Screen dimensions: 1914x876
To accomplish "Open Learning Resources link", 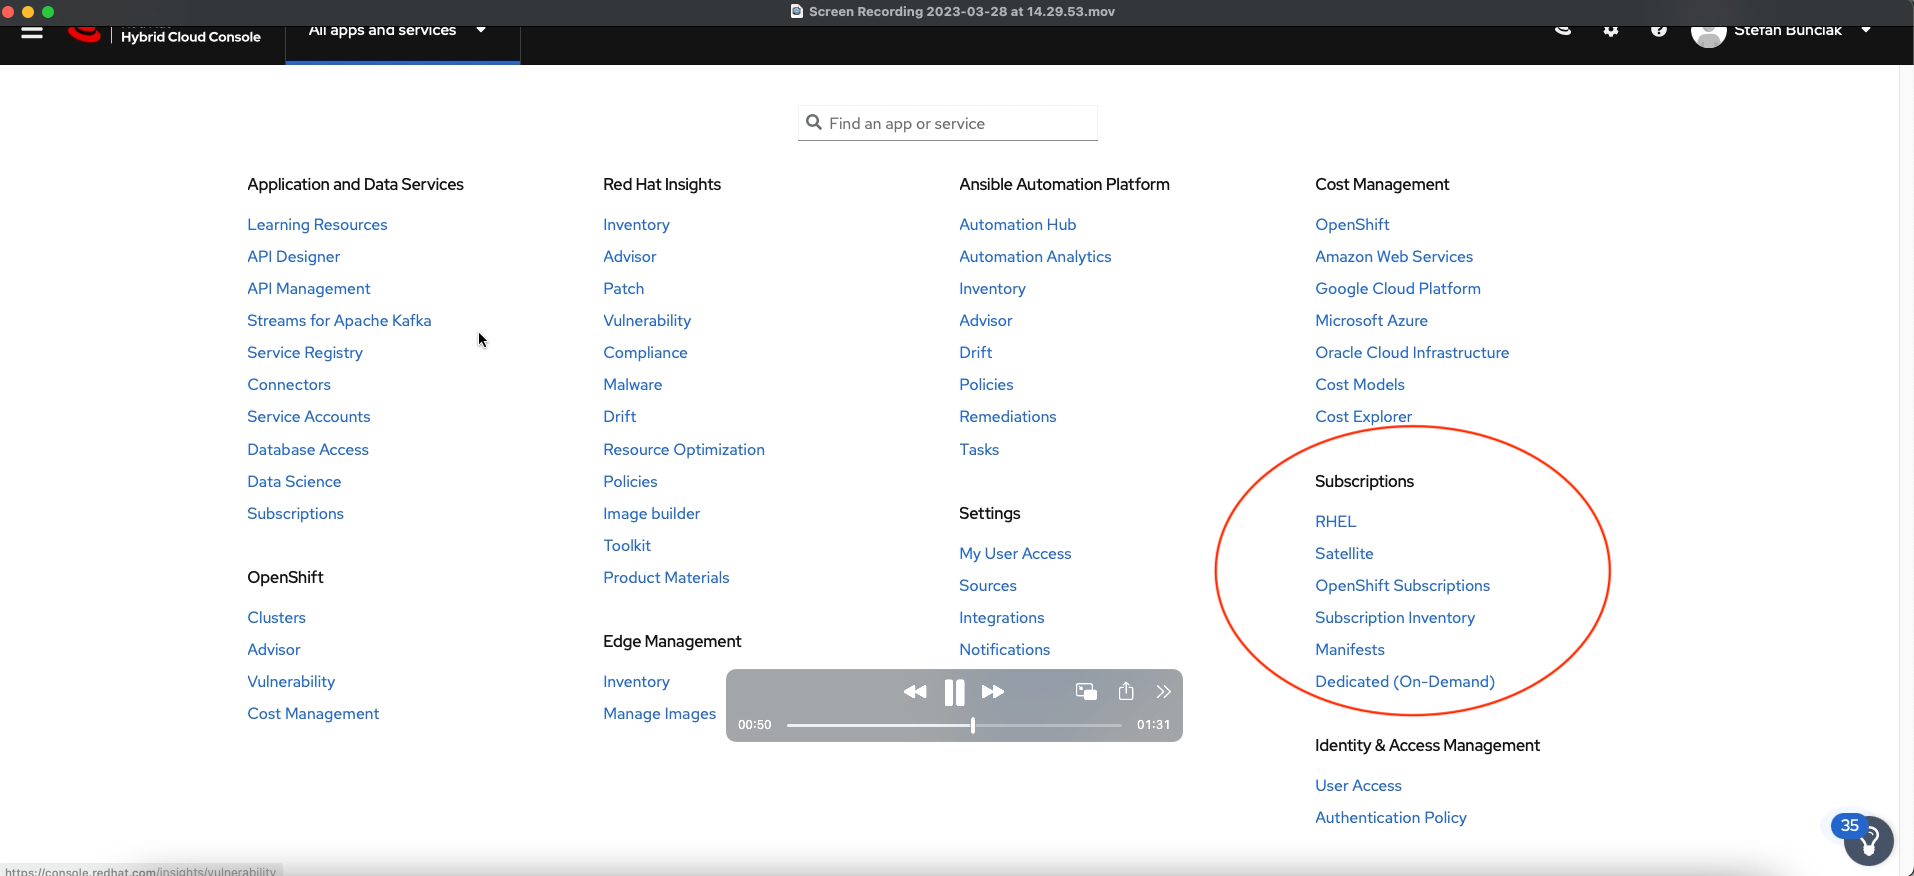I will pyautogui.click(x=317, y=225).
